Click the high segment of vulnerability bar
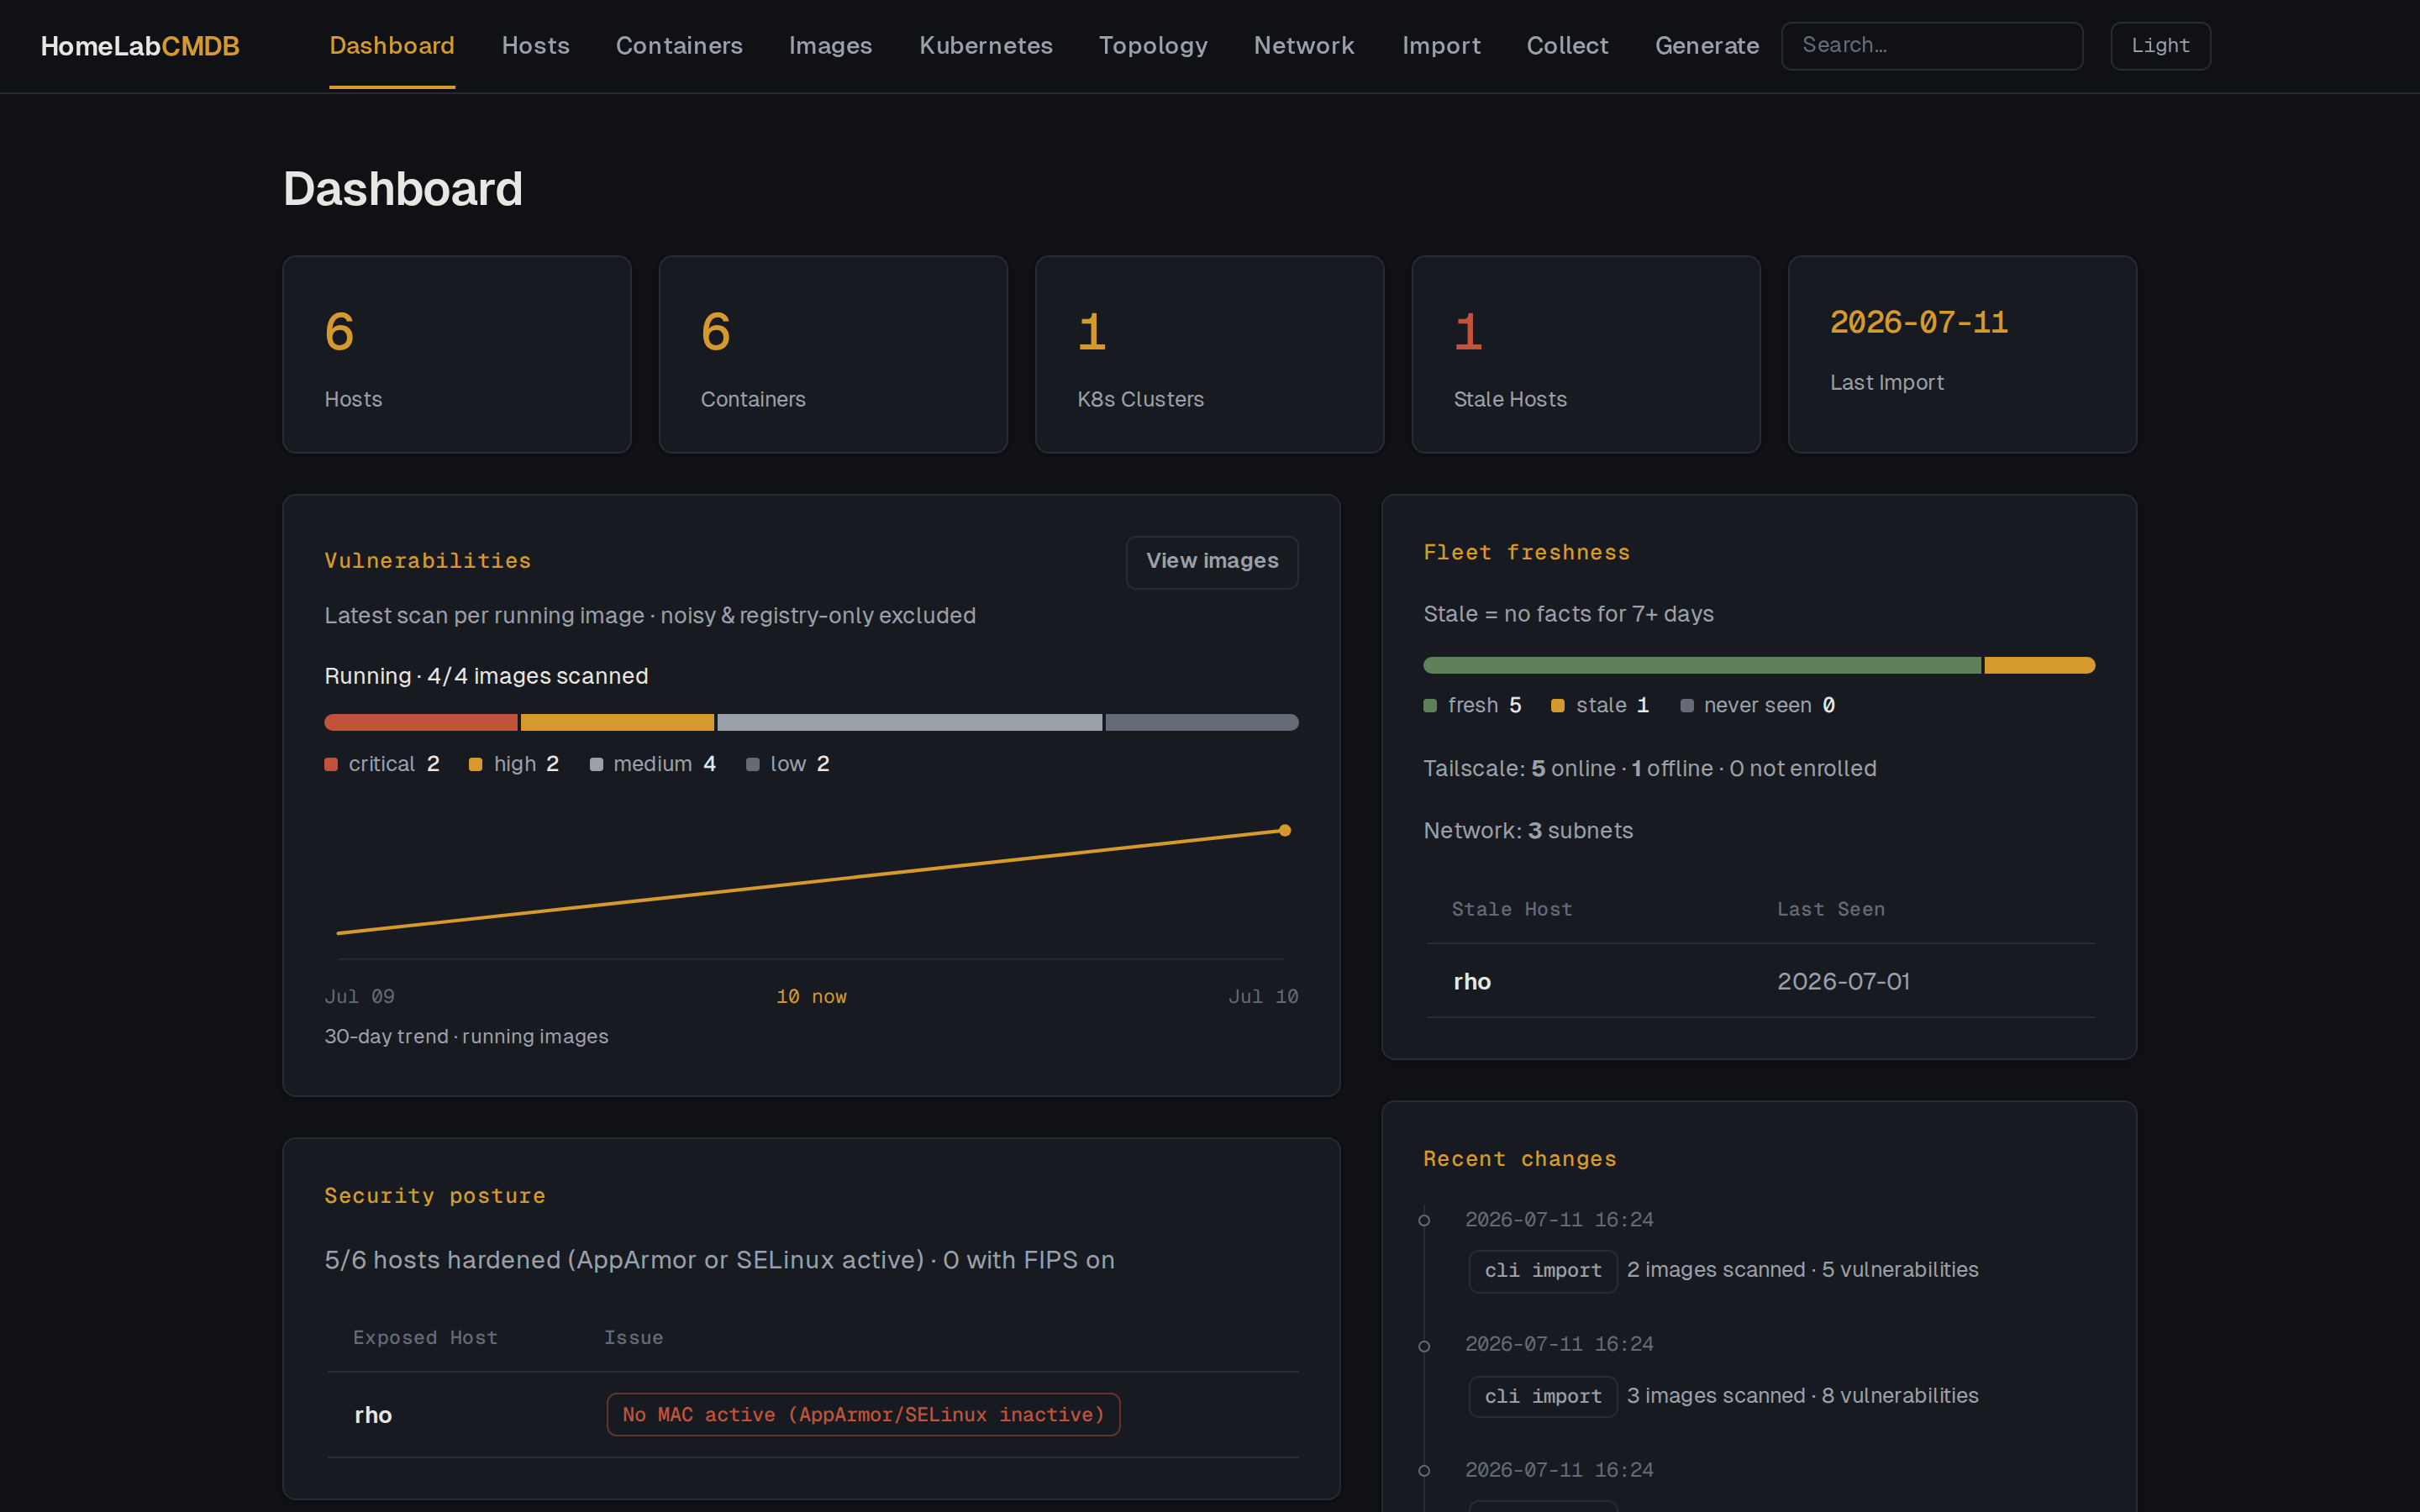Viewport: 2420px width, 1512px height. (x=617, y=722)
